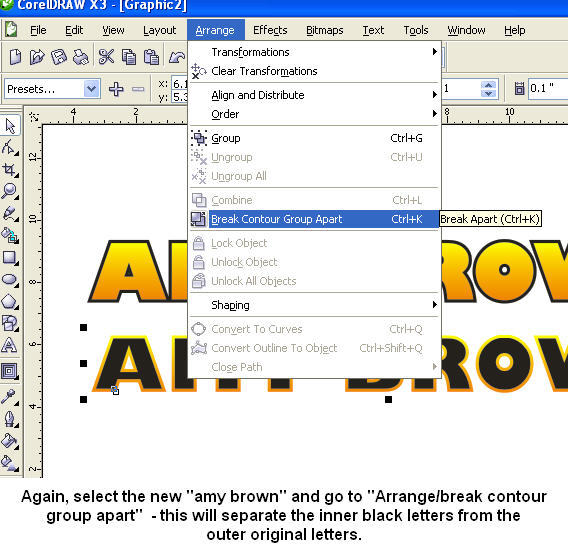The height and width of the screenshot is (554, 568).
Task: Click the Delete preset minus icon
Action: 138,89
